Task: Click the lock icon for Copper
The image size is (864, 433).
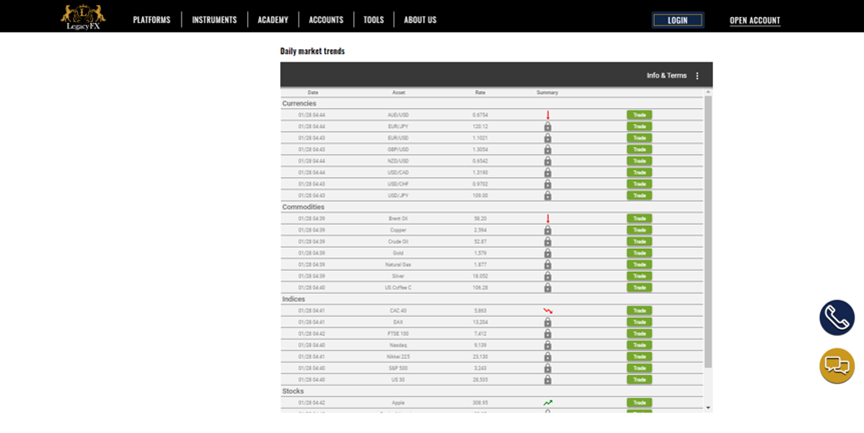Action: tap(548, 230)
